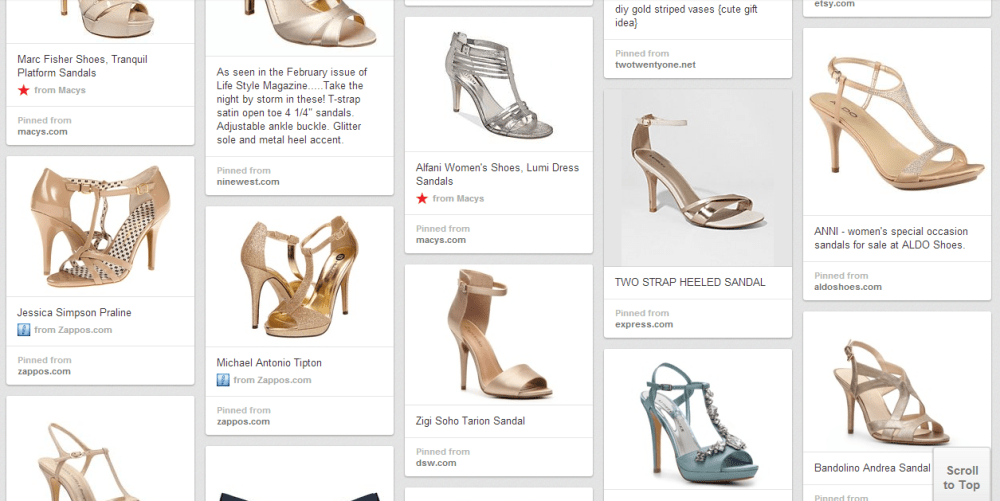This screenshot has height=501, width=1000.
Task: Visit the twotwentyone.net source link
Action: (655, 65)
